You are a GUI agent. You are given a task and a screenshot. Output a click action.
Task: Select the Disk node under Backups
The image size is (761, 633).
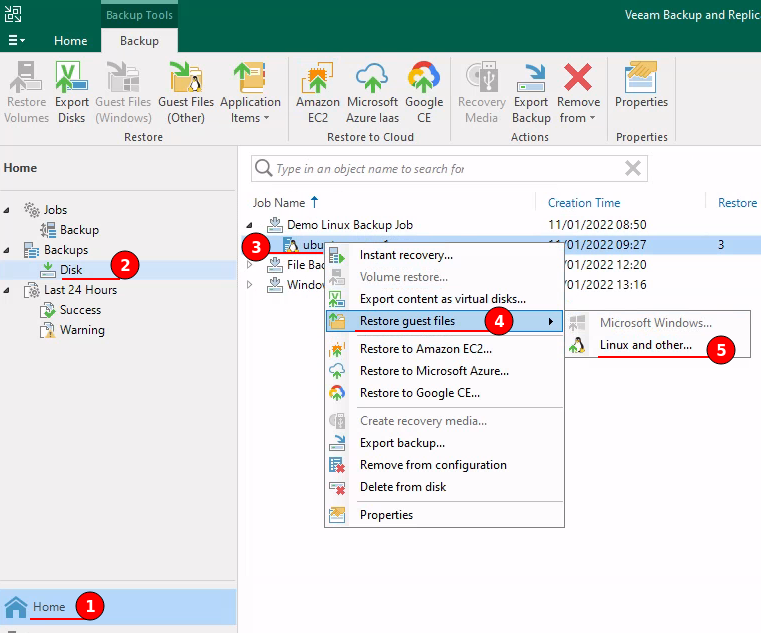pyautogui.click(x=71, y=270)
